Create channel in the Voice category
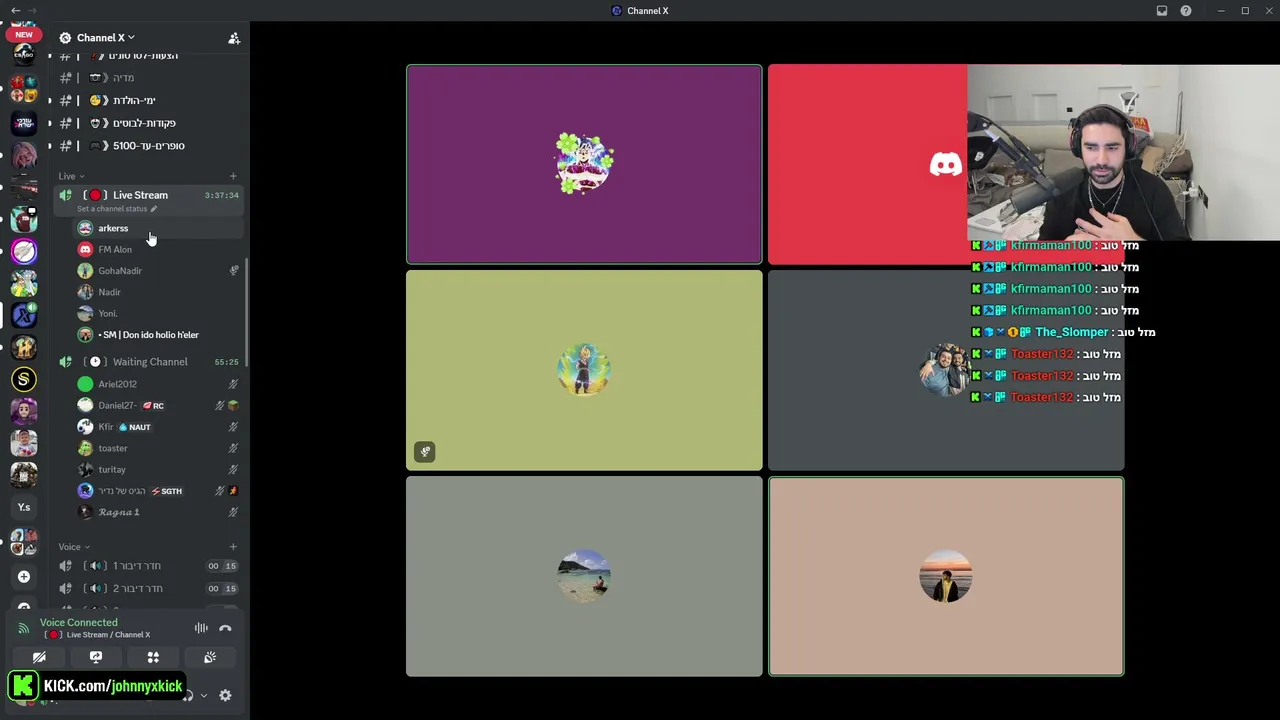The height and width of the screenshot is (720, 1280). click(x=233, y=547)
